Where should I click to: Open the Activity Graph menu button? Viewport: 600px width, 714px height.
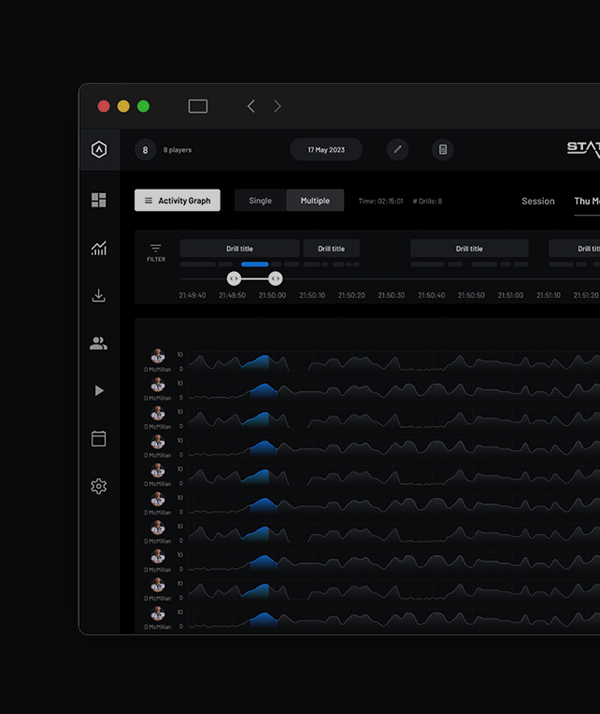[x=177, y=201]
